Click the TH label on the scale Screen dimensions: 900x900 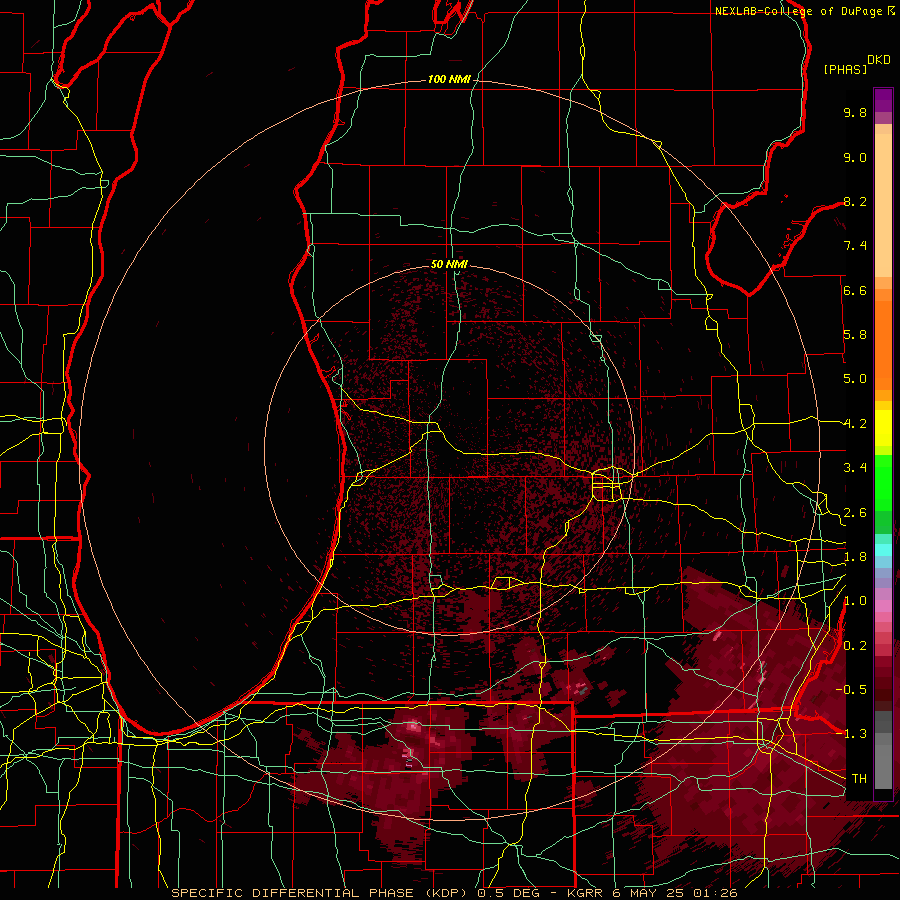tap(859, 779)
